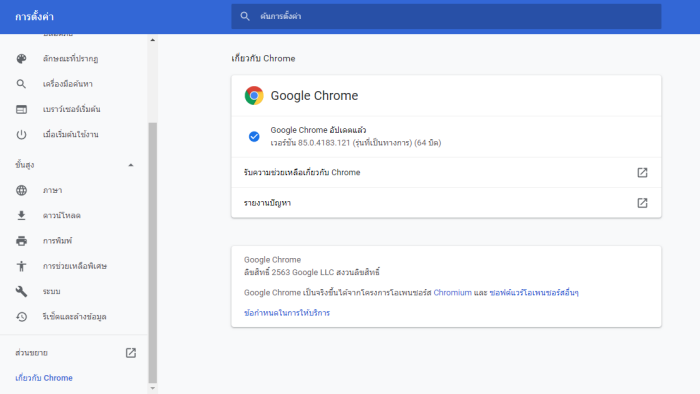The image size is (700, 394).
Task: Click the globe icon for ภาษา
Action: (x=21, y=190)
